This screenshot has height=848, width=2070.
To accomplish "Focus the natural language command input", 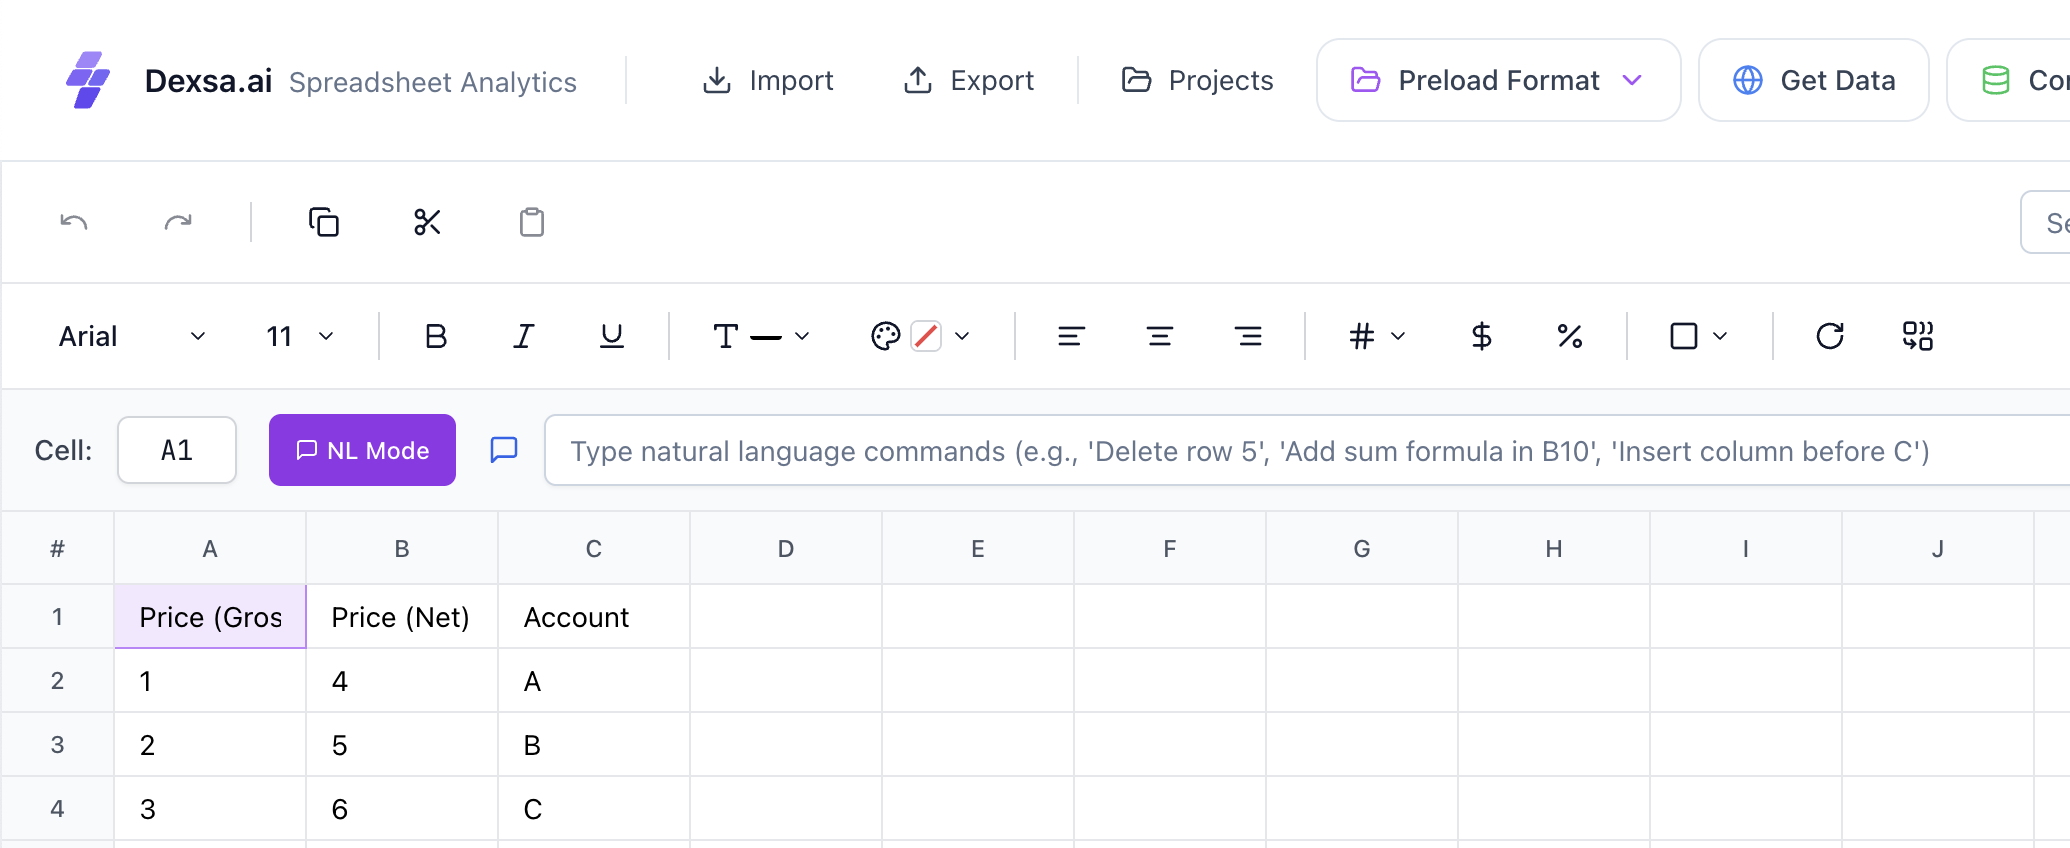I will (1307, 450).
